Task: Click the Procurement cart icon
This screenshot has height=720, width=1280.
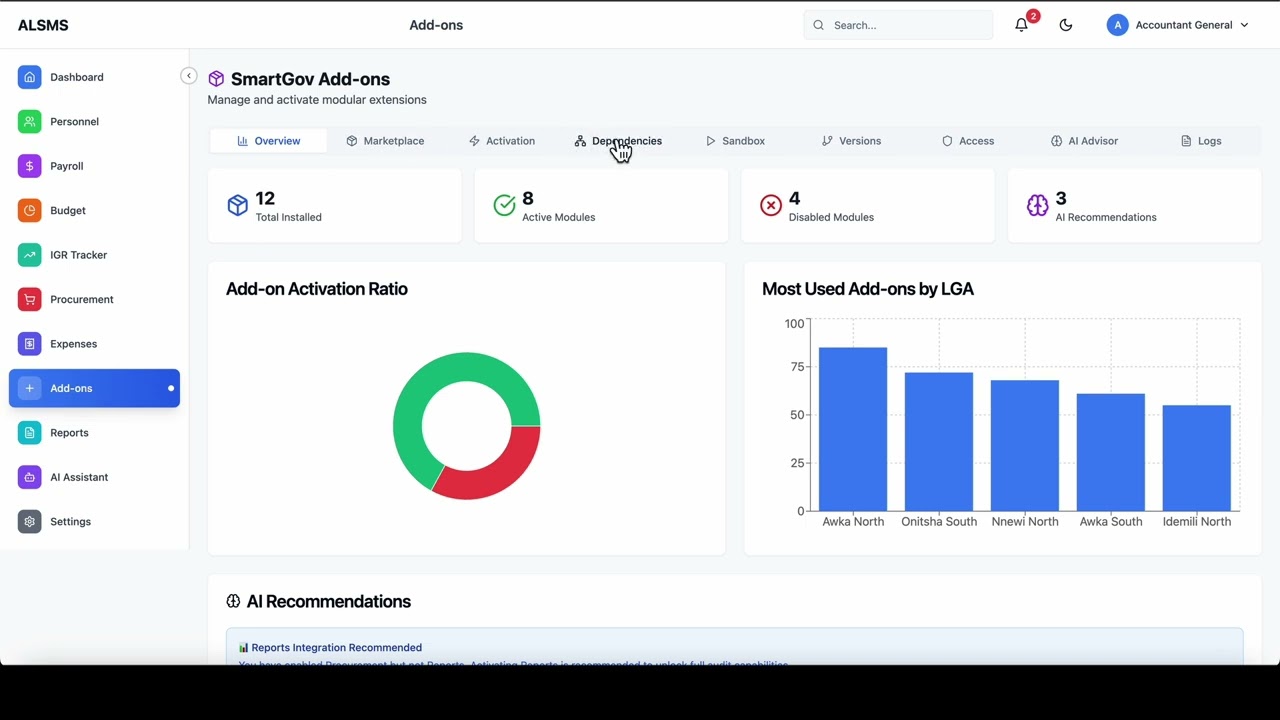Action: coord(29,299)
